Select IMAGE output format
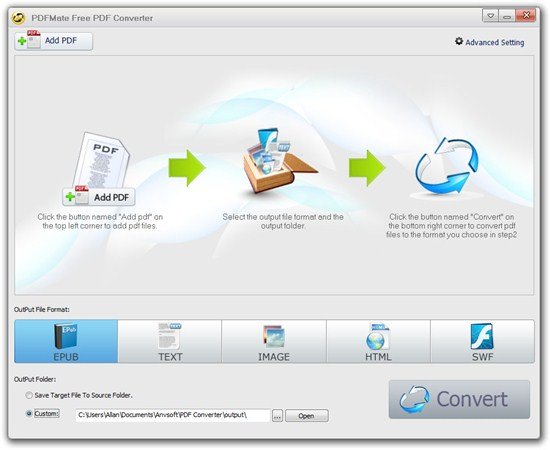Screen dimensions: 550x450 pyautogui.click(x=274, y=341)
